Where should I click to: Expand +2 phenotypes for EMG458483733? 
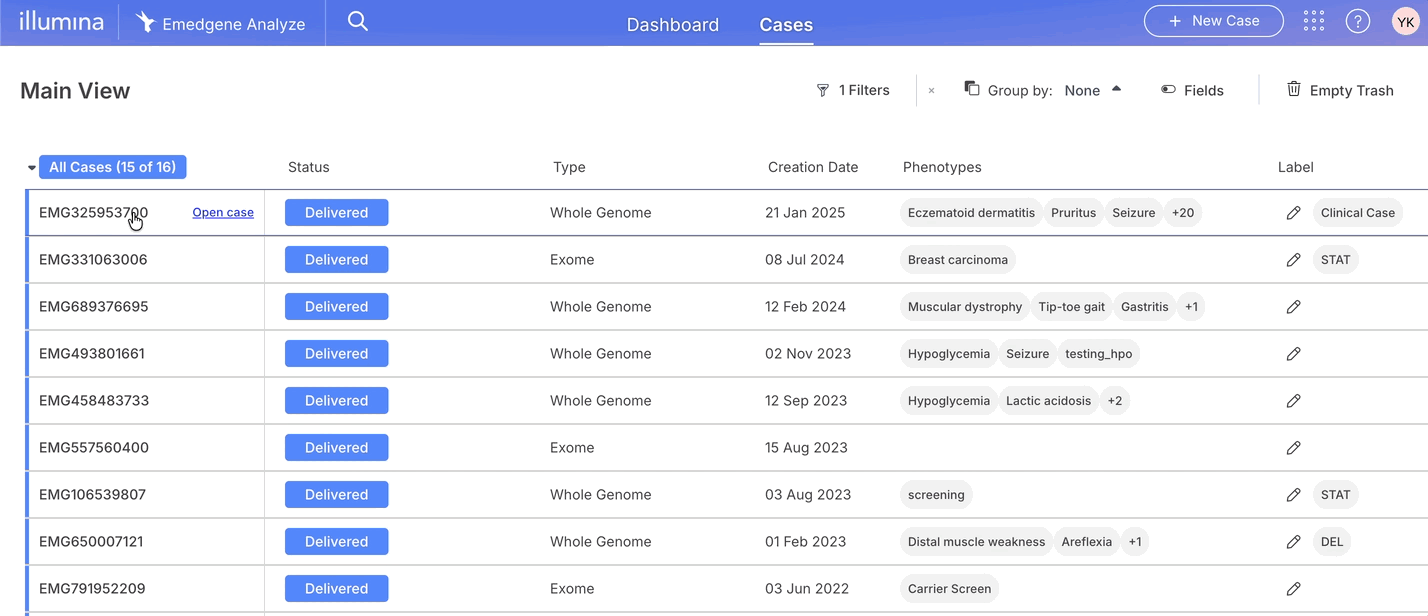tap(1115, 401)
